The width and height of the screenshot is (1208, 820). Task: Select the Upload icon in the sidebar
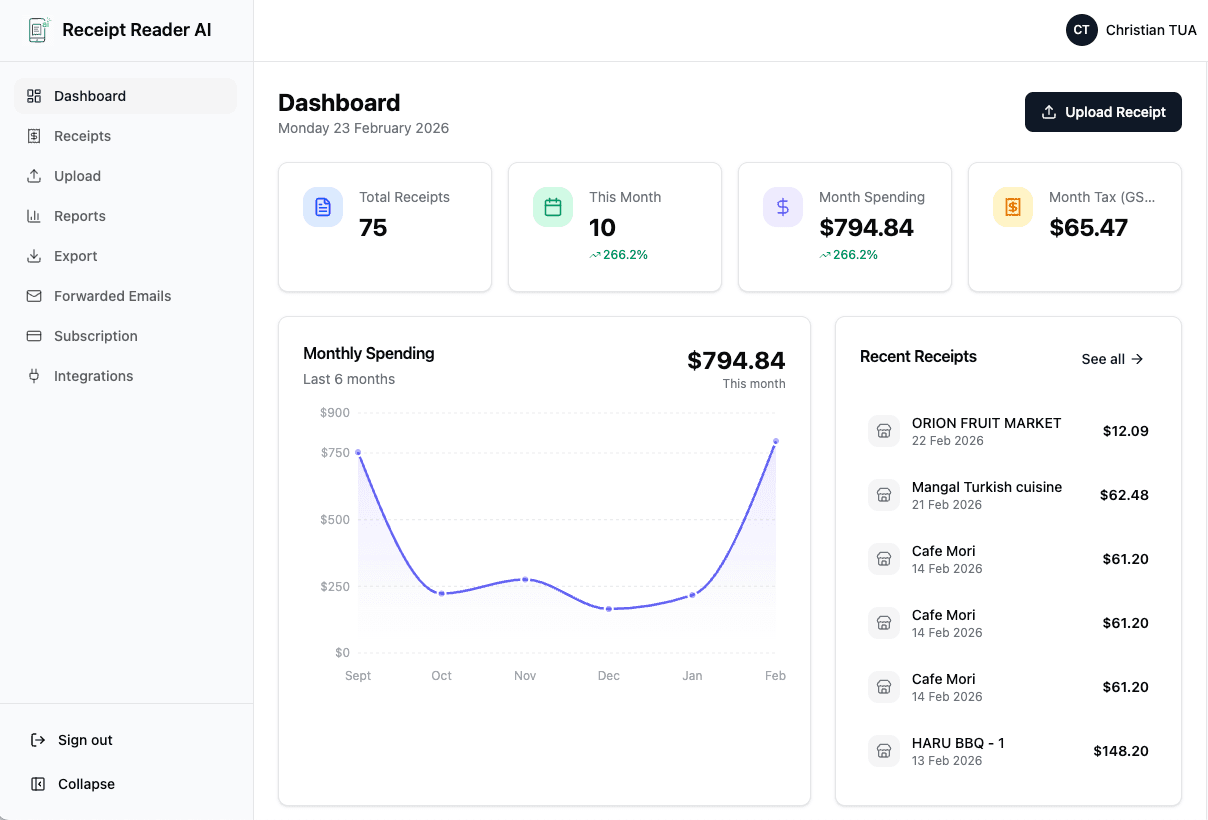[33, 176]
